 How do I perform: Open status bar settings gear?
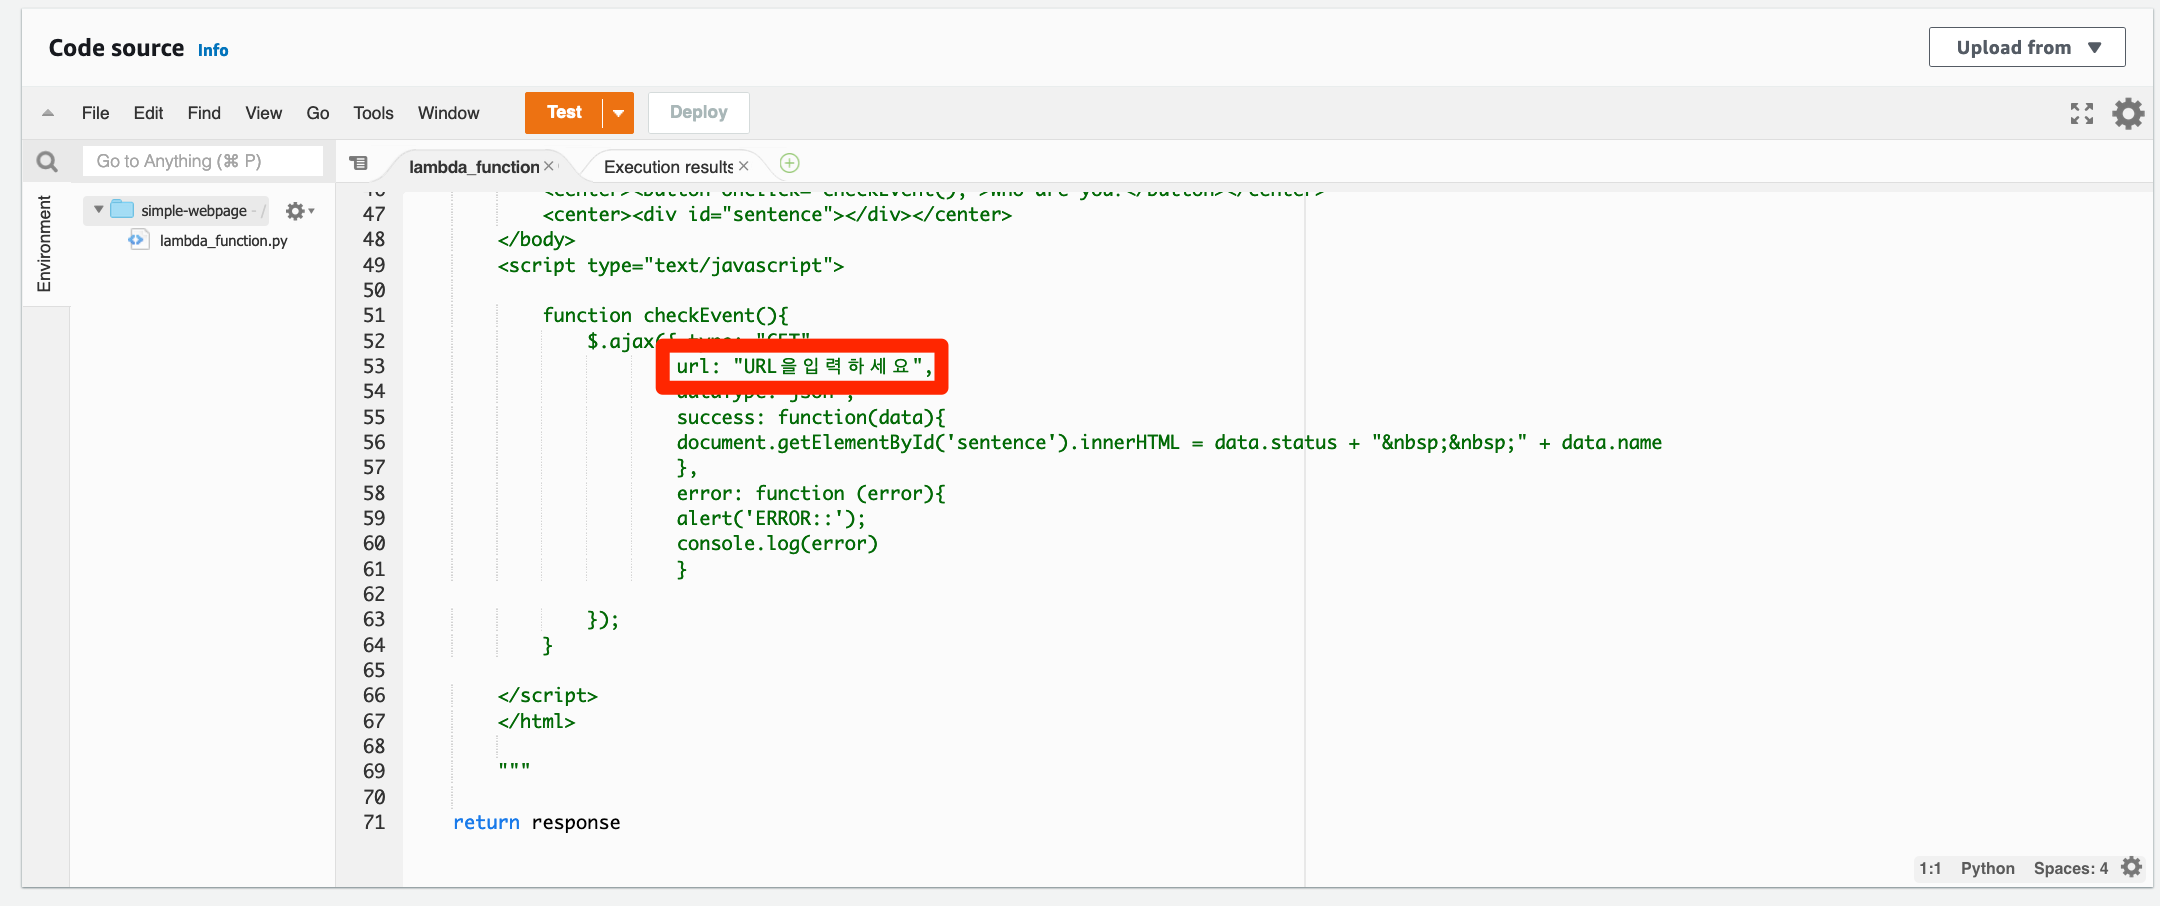pyautogui.click(x=2131, y=867)
